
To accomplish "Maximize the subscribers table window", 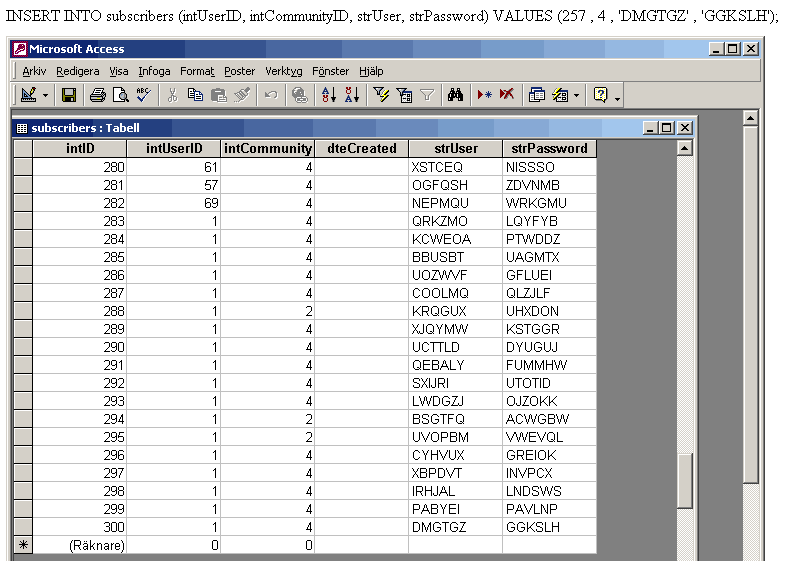I will coord(667,128).
